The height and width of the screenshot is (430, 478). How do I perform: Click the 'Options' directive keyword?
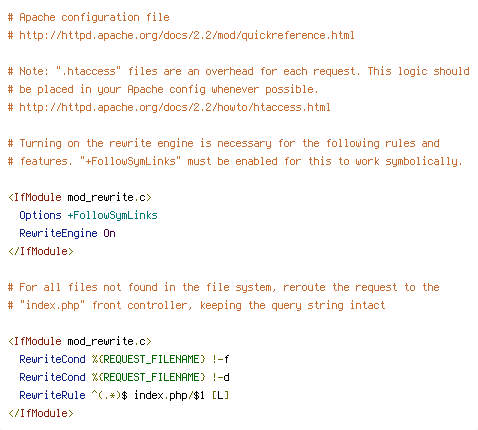(x=40, y=215)
